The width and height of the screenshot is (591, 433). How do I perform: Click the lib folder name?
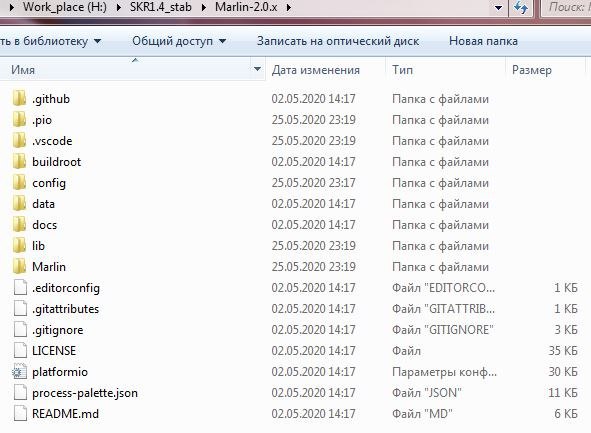38,246
